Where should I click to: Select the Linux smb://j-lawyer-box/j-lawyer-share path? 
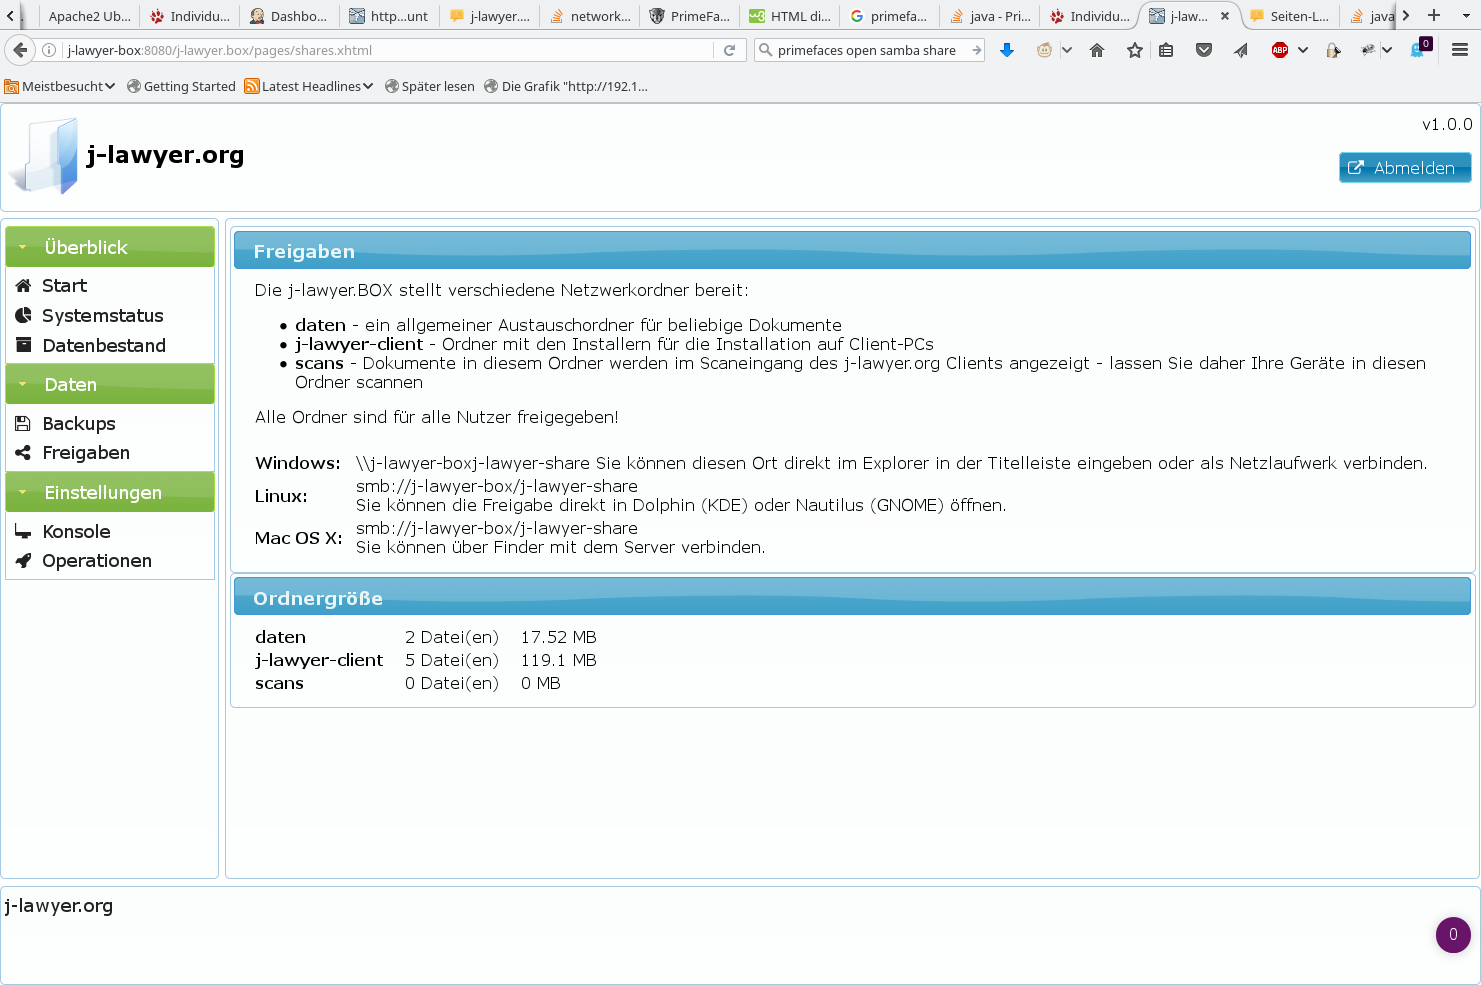497,487
